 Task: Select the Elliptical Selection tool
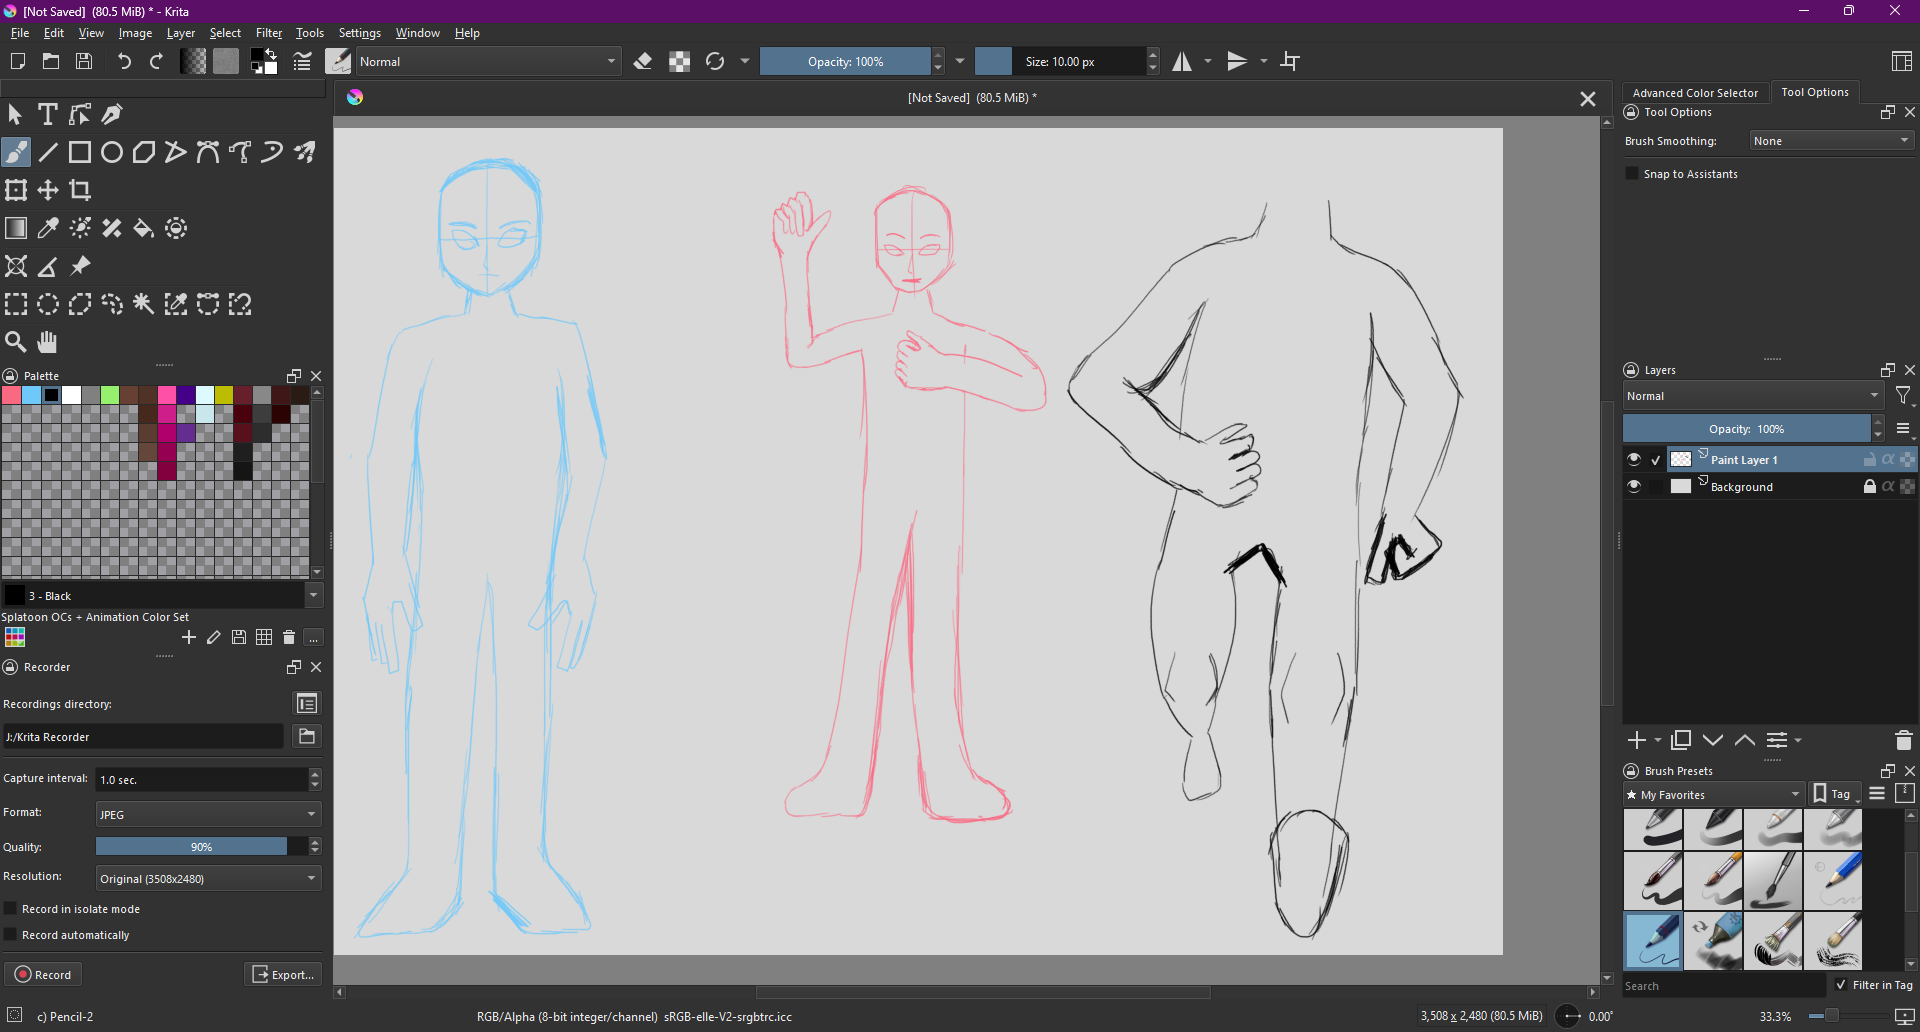pyautogui.click(x=48, y=304)
